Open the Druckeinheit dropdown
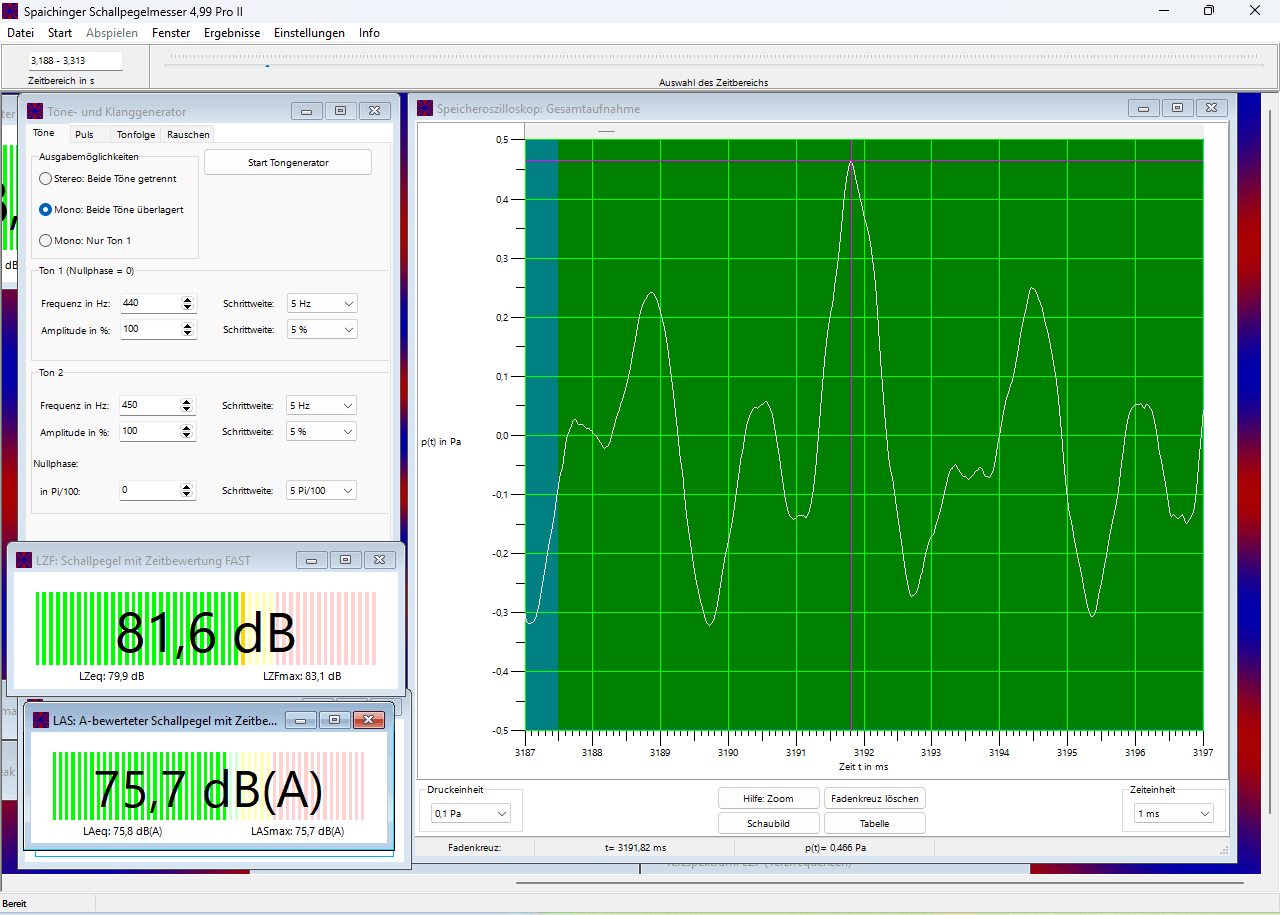This screenshot has height=915, width=1280. (x=472, y=814)
